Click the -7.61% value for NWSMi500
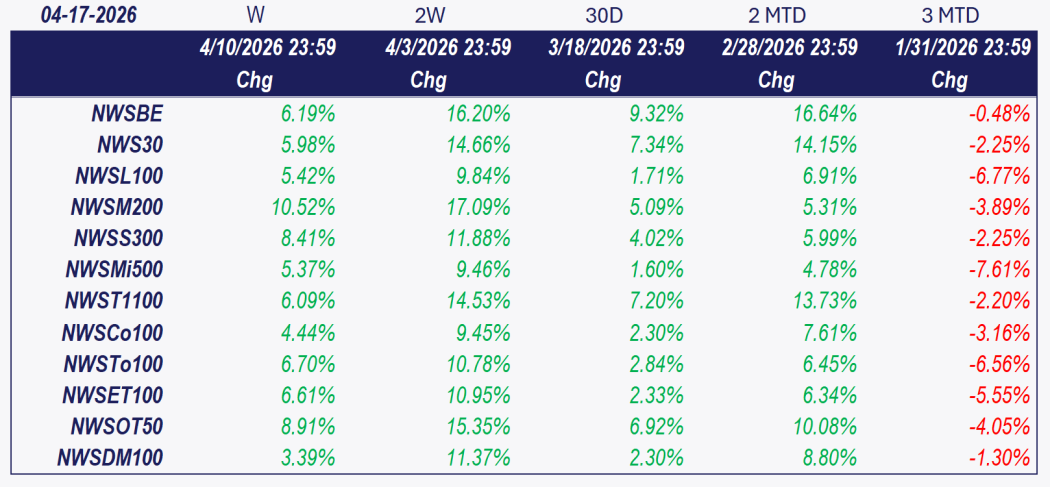The image size is (1050, 487). pyautogui.click(x=999, y=270)
